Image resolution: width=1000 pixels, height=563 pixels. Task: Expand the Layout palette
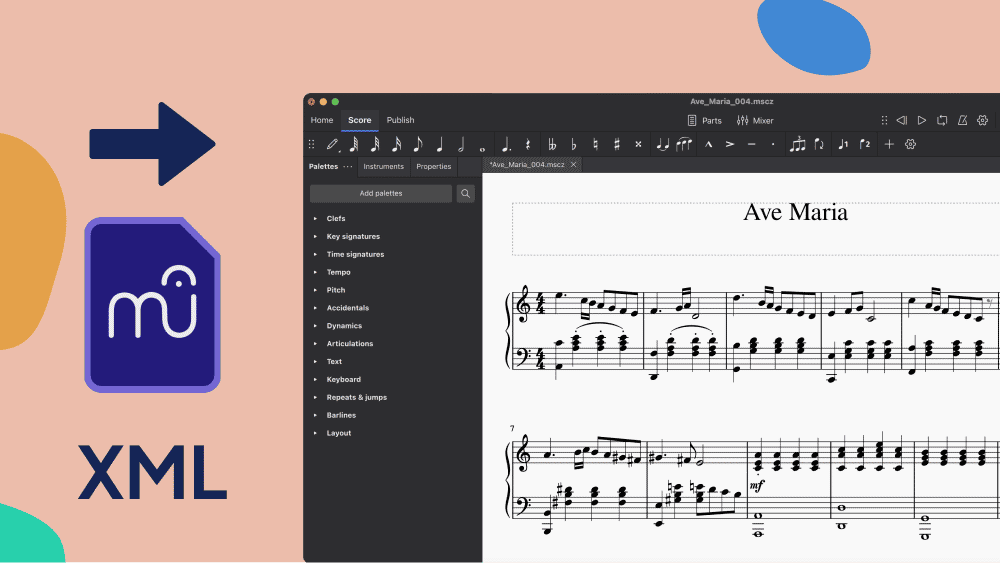(315, 433)
